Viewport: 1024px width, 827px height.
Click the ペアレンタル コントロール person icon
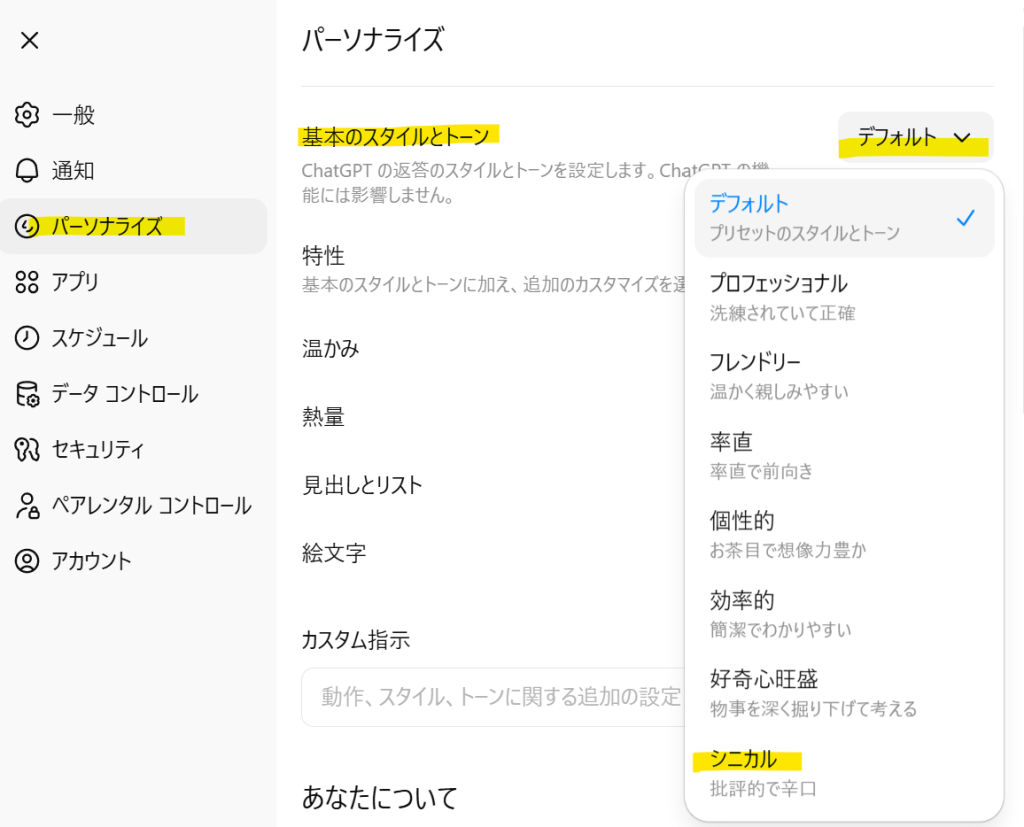tap(27, 505)
